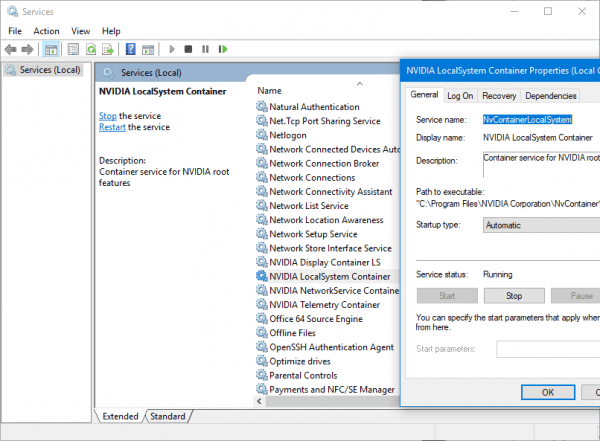The width and height of the screenshot is (600, 441).
Task: Click the Show/Hide Action Pane toolbar icon
Action: pyautogui.click(x=148, y=49)
